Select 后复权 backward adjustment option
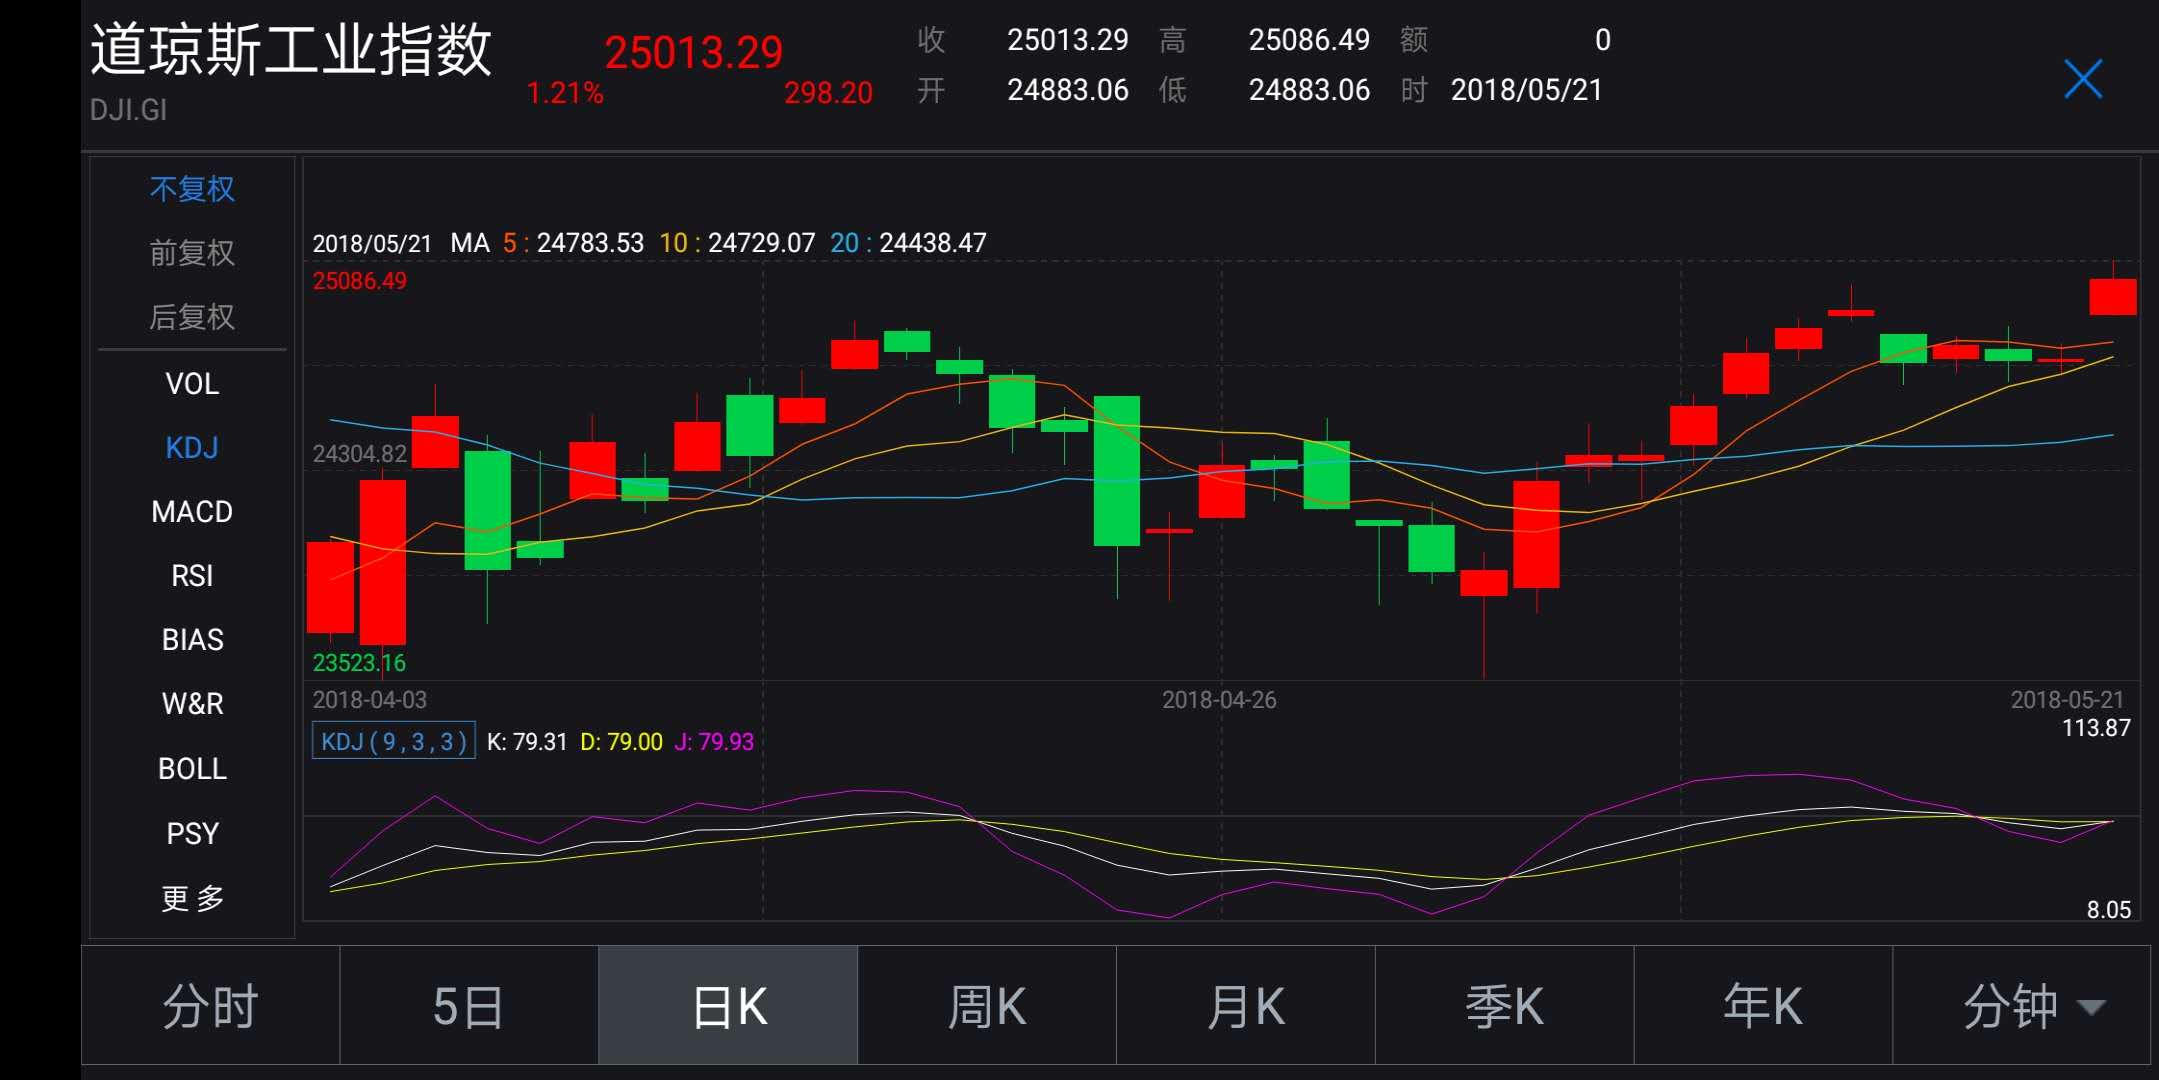This screenshot has height=1080, width=2159. [192, 317]
